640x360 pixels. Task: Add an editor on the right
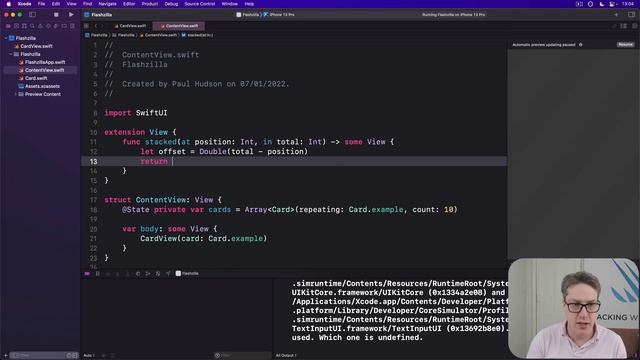(x=635, y=26)
